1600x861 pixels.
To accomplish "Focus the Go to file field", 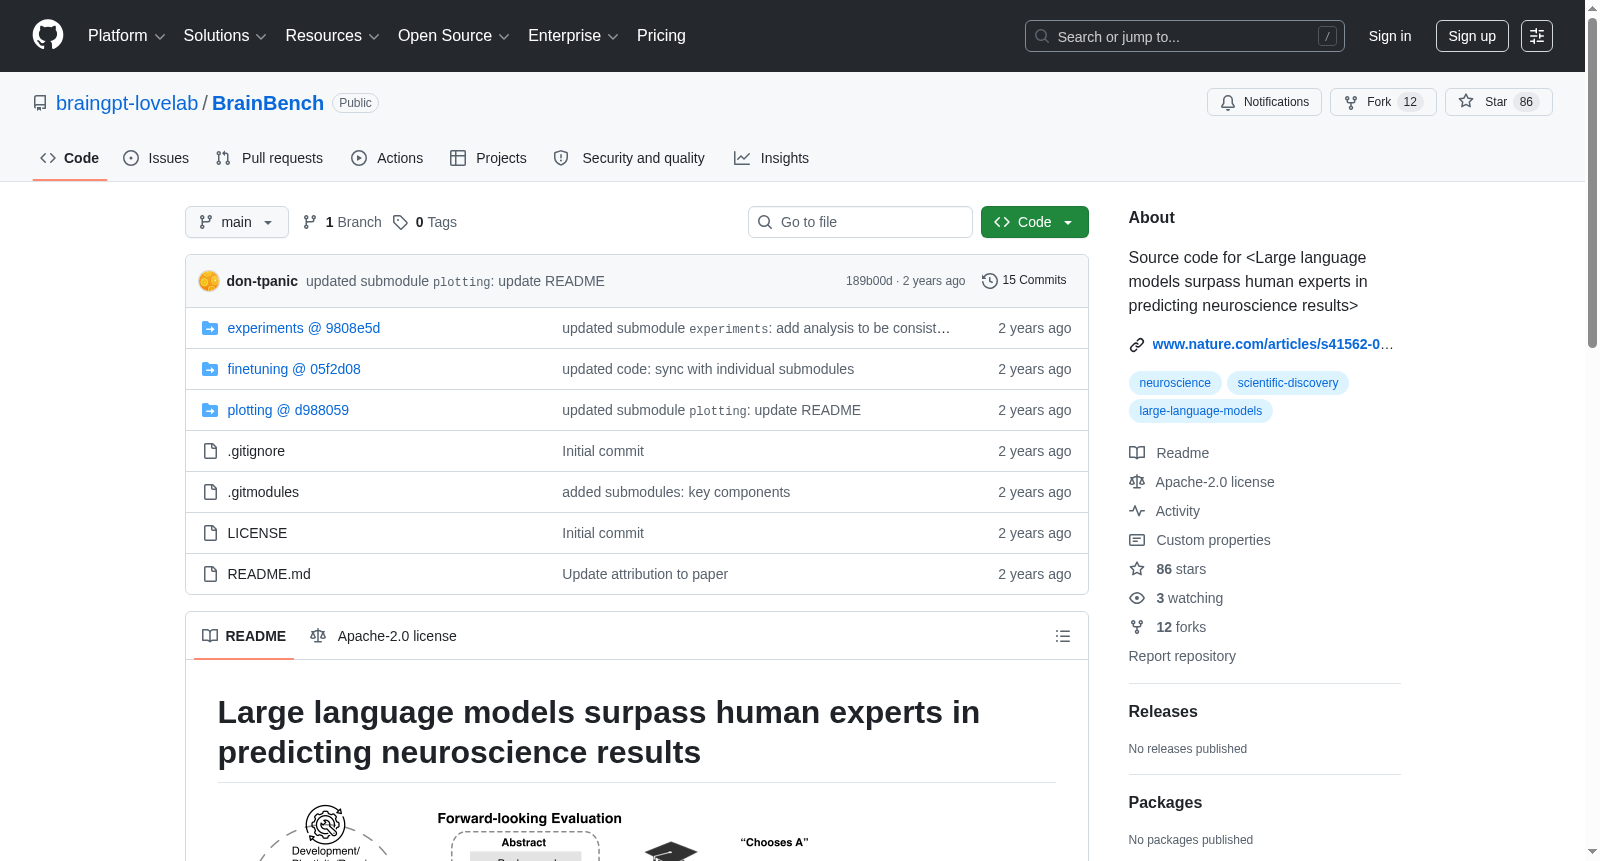I will [860, 222].
